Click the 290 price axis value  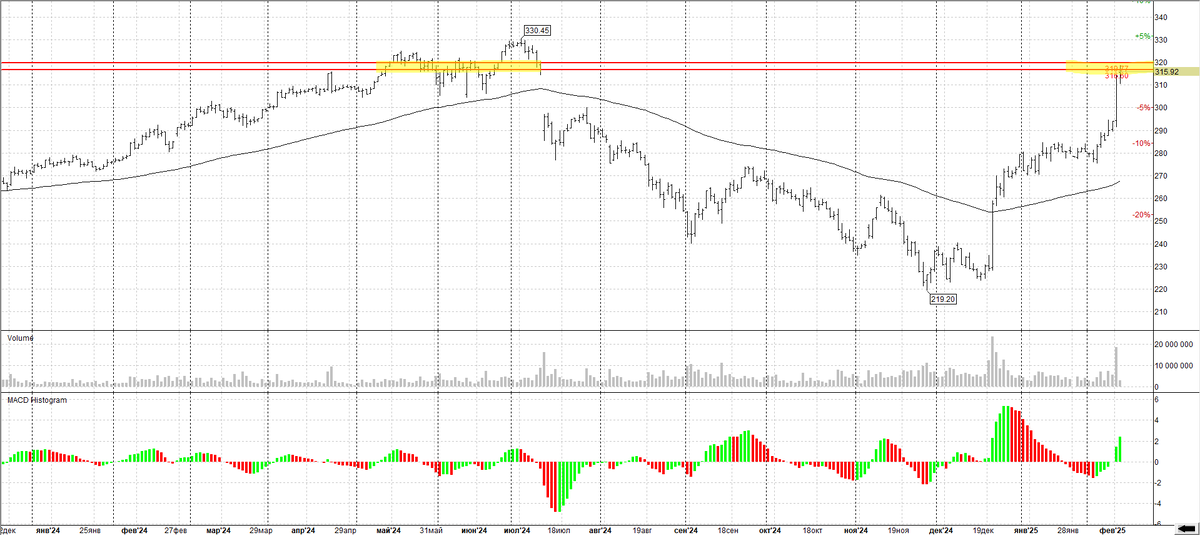tap(1161, 131)
